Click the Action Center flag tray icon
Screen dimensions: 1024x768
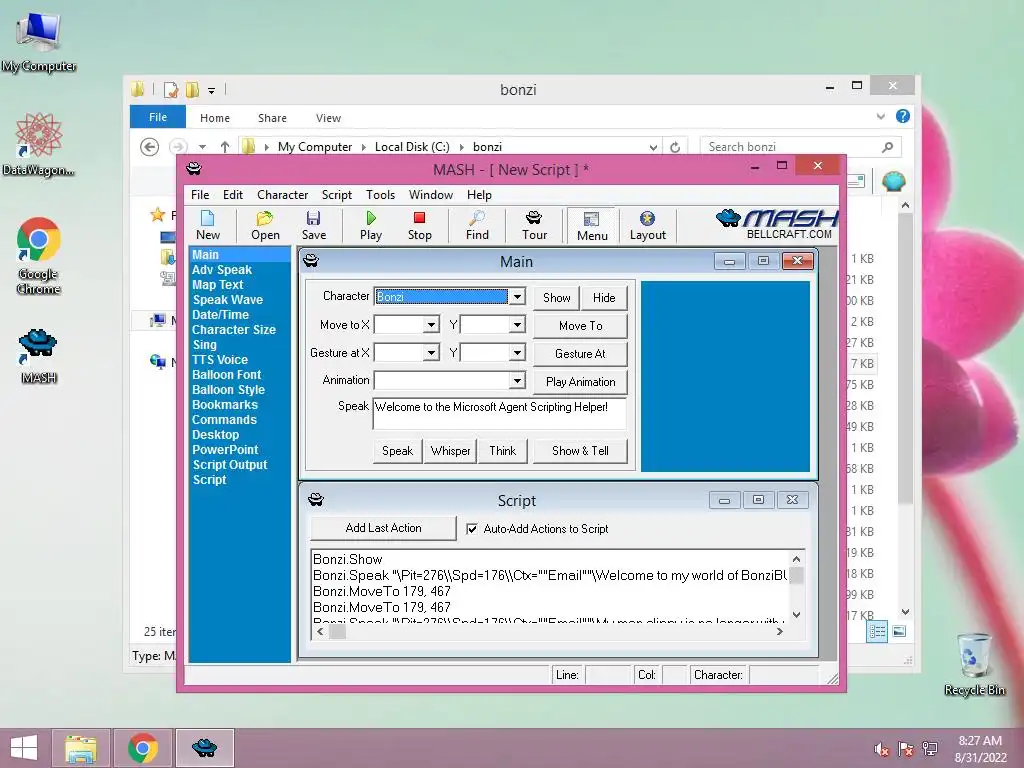click(x=906, y=749)
